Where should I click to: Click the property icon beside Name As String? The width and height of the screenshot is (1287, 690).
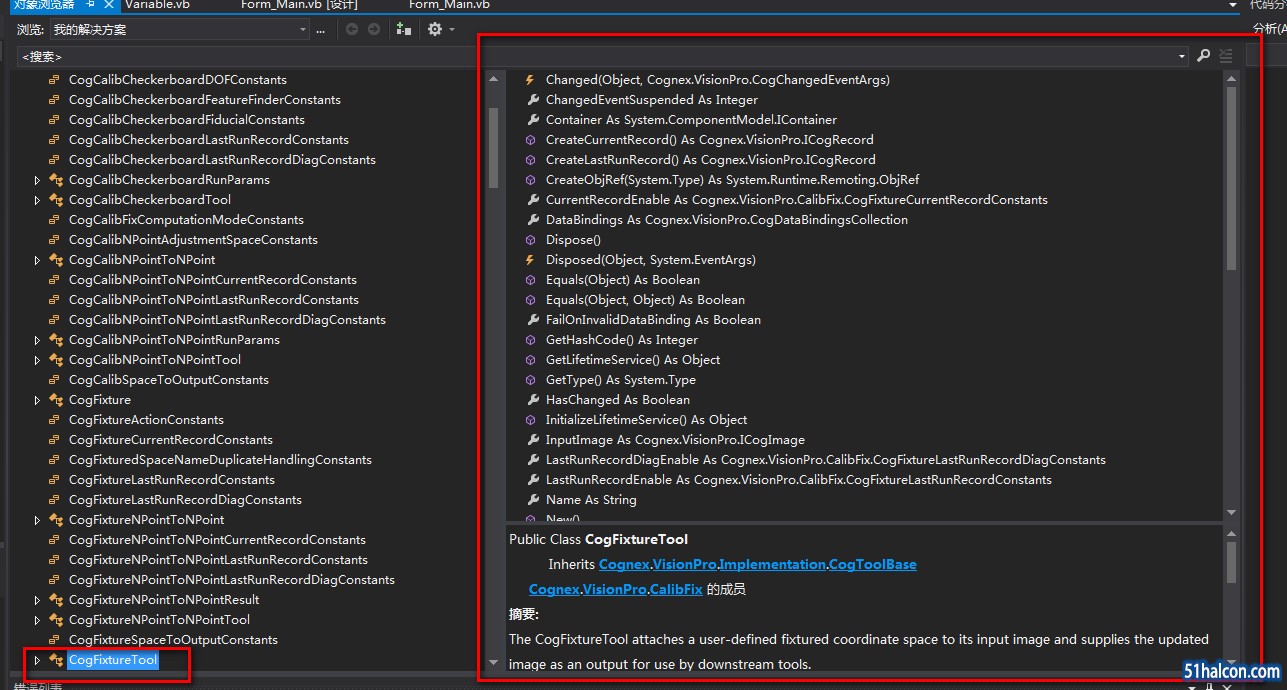click(x=535, y=500)
